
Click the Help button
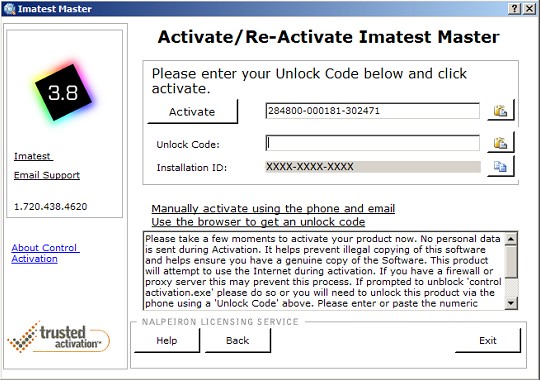[x=167, y=340]
